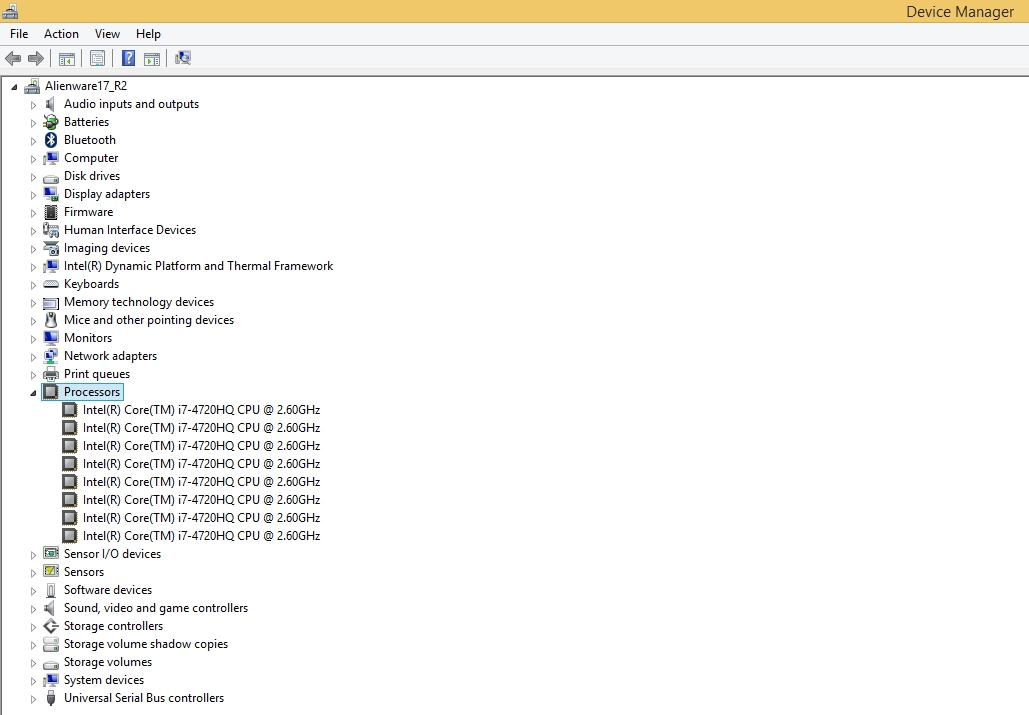This screenshot has height=715, width=1029.
Task: Expand Sound, video and game controllers
Action: point(33,609)
